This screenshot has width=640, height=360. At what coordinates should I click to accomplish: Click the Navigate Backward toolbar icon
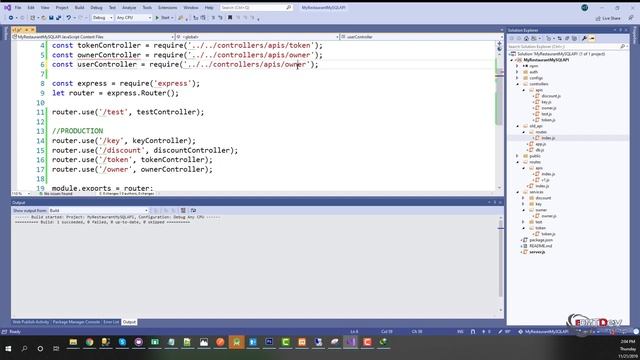tap(11, 18)
